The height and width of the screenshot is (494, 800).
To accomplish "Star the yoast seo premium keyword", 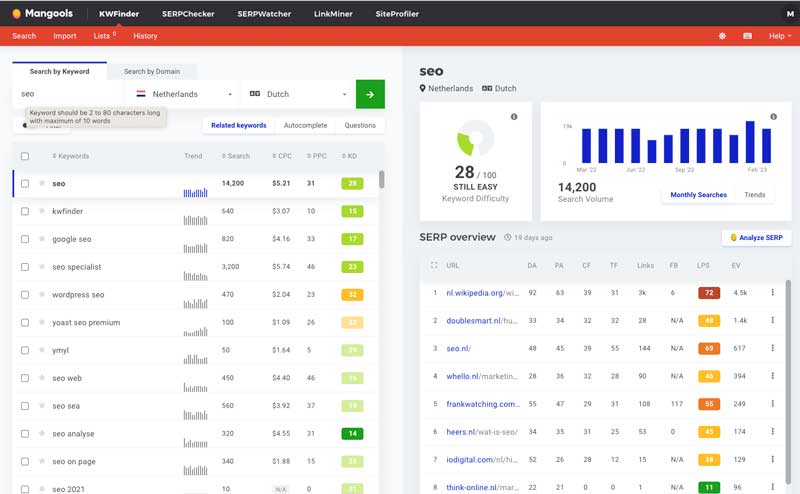I will [x=42, y=322].
